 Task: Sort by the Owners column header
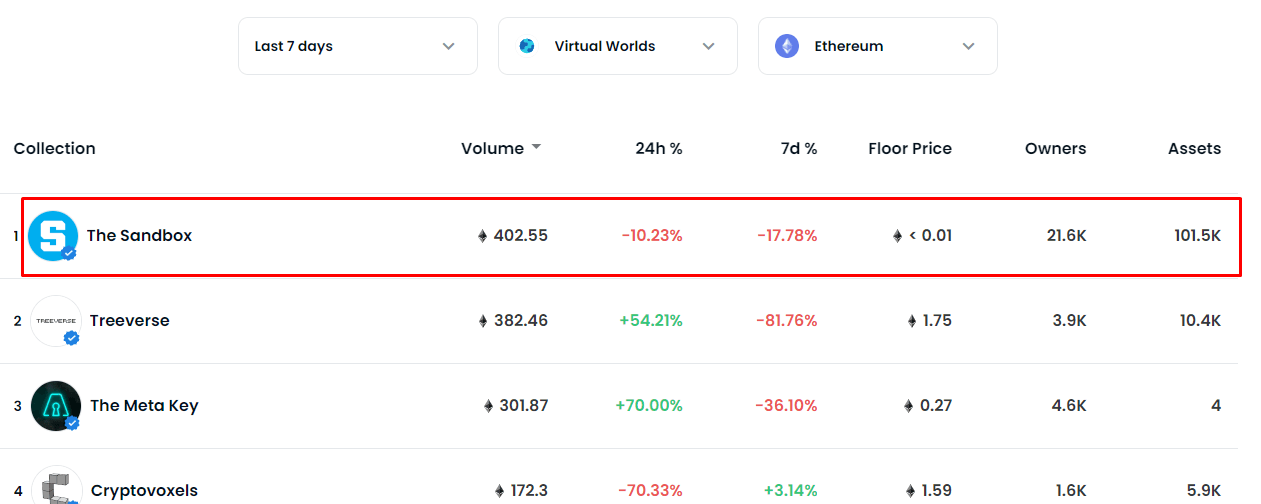[1055, 148]
